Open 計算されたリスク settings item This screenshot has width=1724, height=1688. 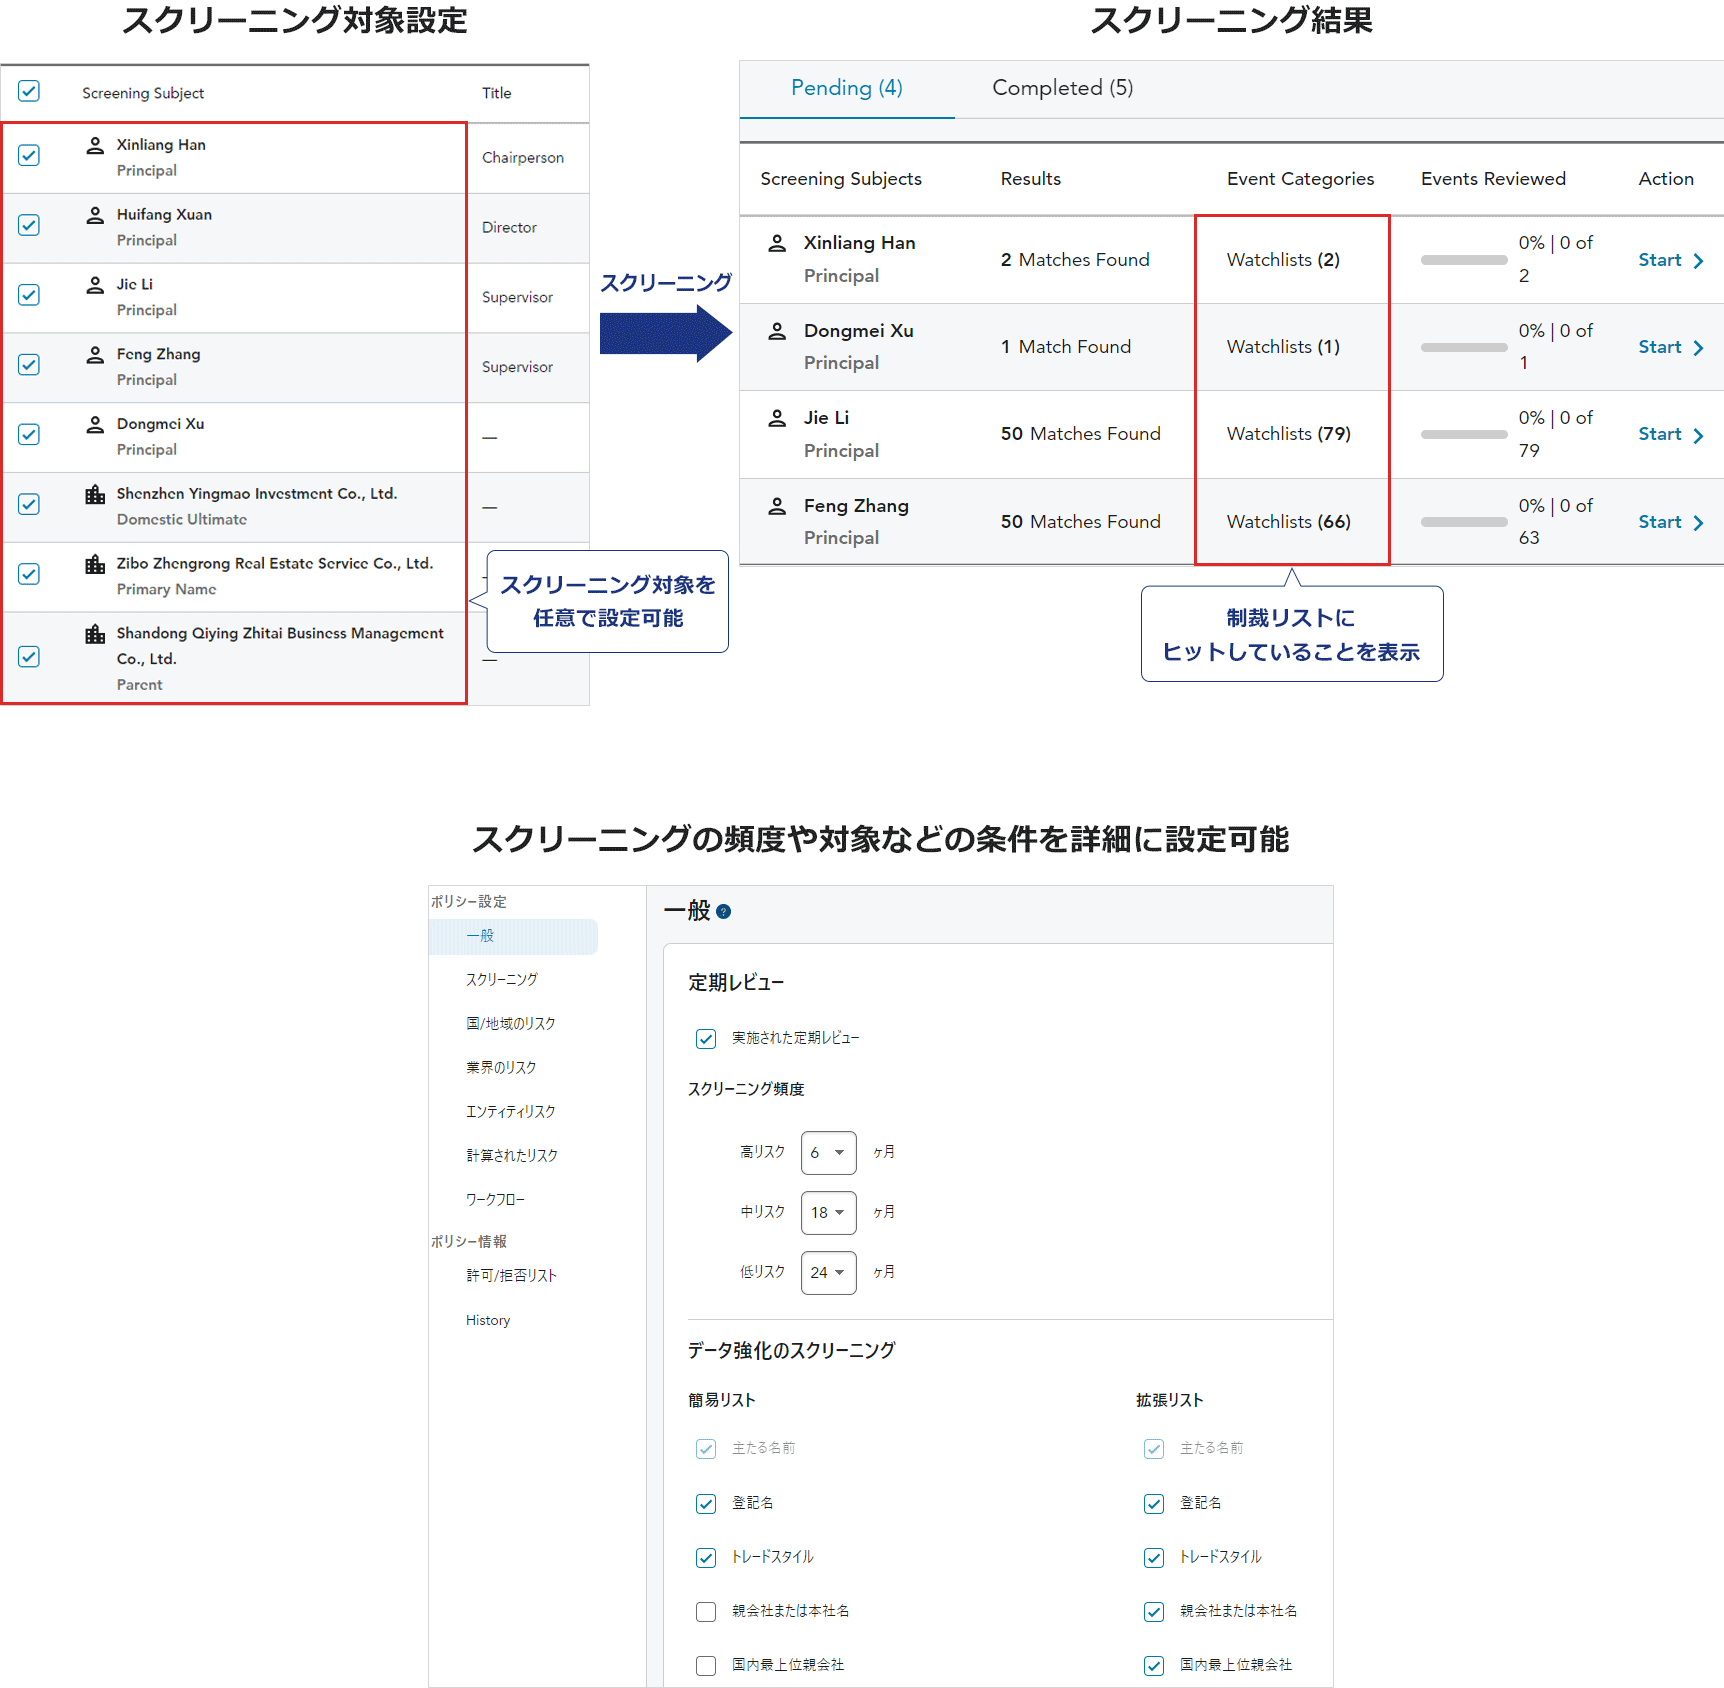[512, 1156]
